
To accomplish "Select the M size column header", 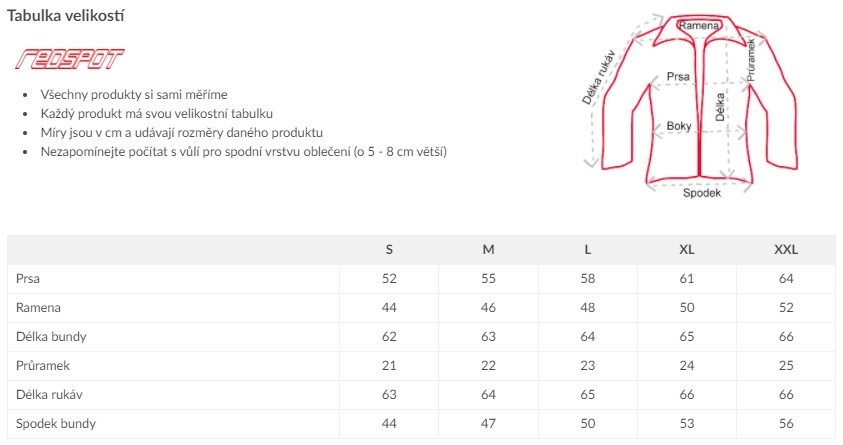I will [x=488, y=249].
